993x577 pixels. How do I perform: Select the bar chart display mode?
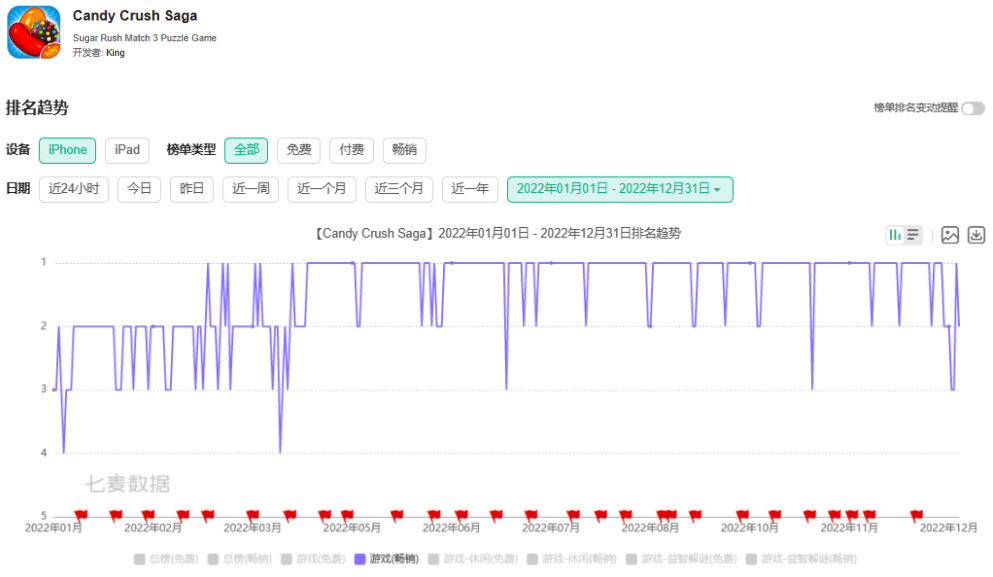[x=896, y=234]
